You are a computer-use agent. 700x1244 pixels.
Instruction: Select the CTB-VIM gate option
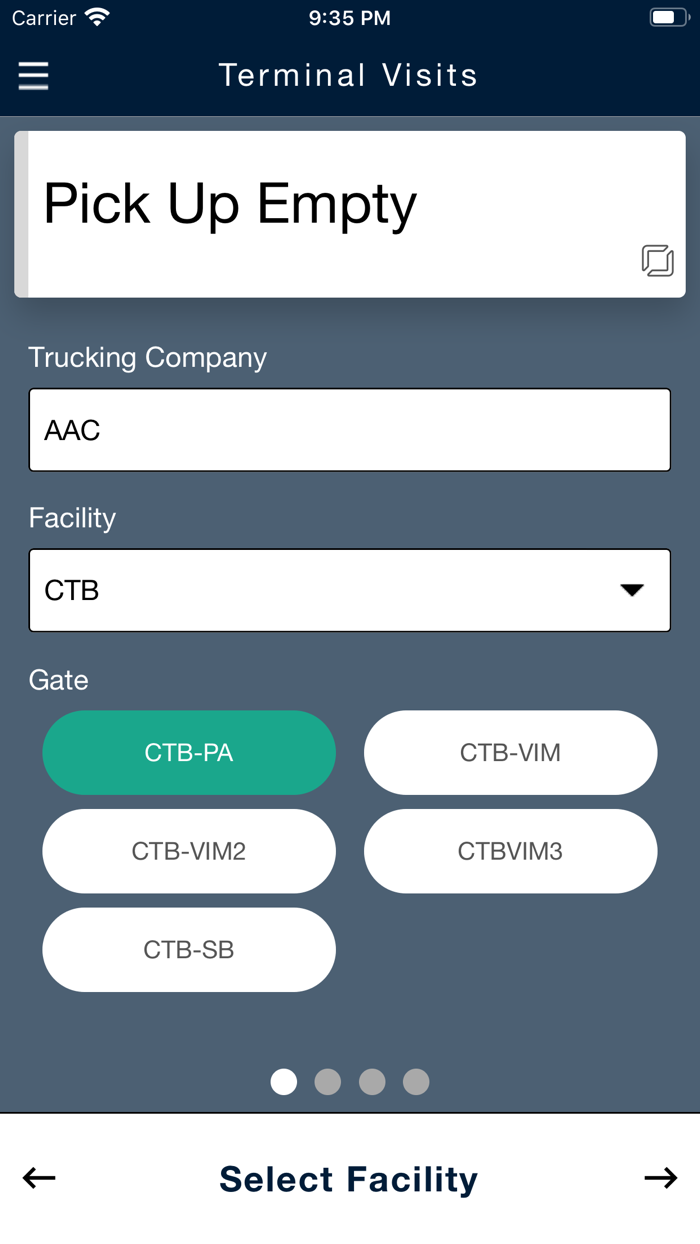coord(510,752)
